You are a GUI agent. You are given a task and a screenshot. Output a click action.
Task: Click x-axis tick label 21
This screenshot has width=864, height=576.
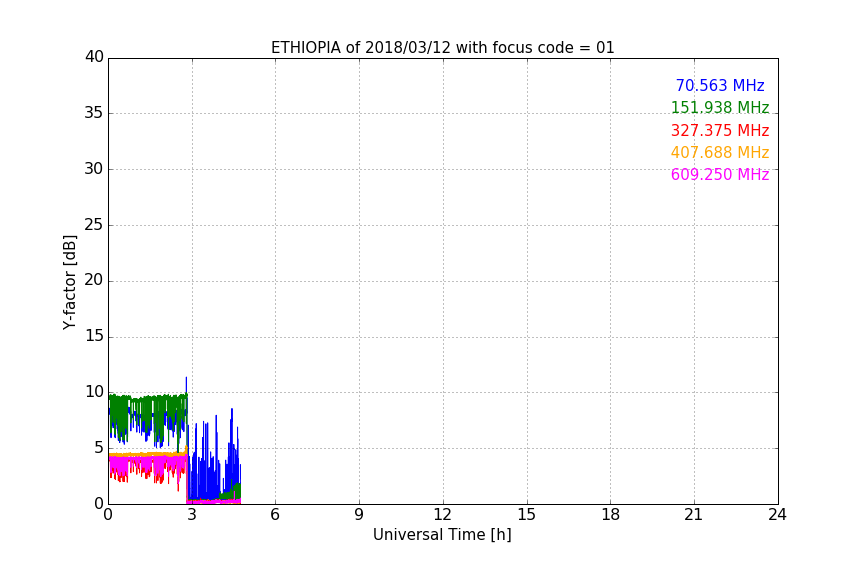coord(694,515)
